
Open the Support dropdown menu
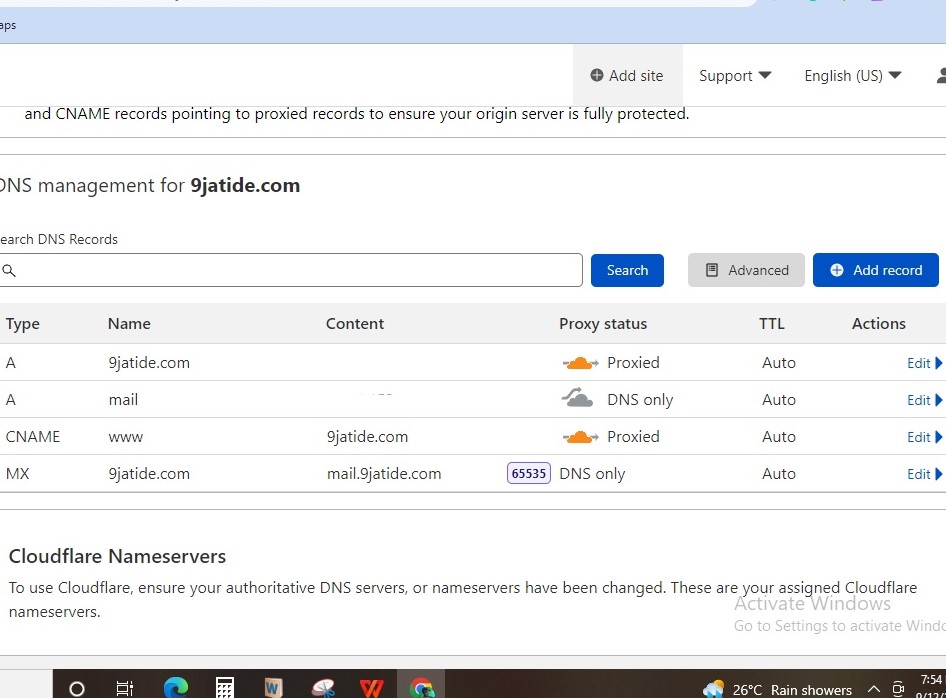[735, 75]
